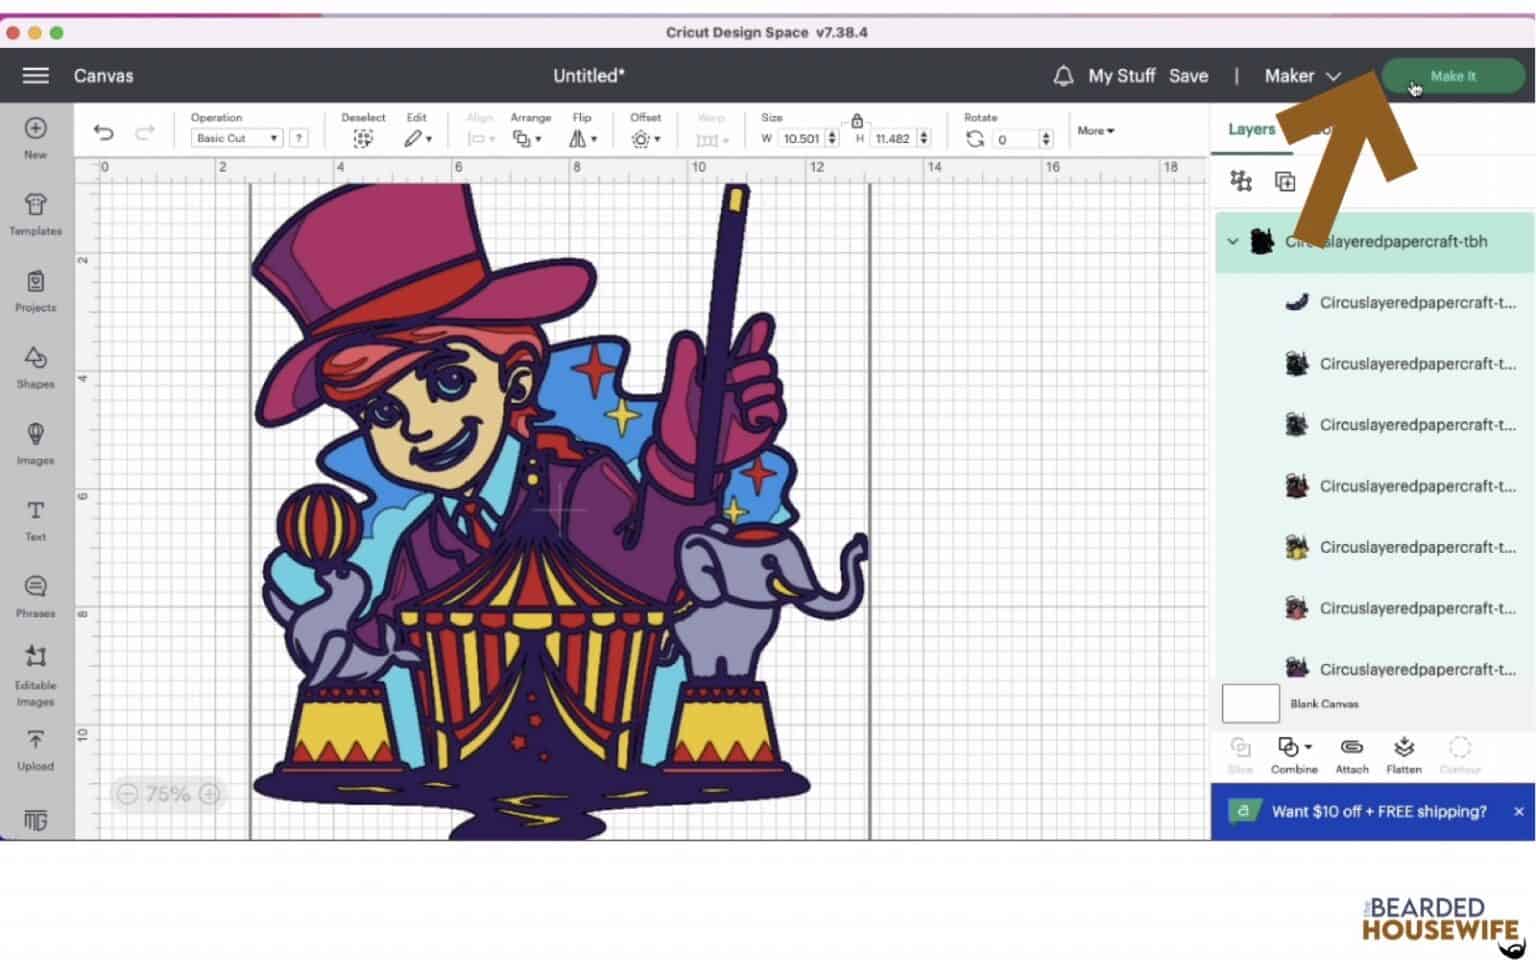The width and height of the screenshot is (1536, 976).
Task: Click Save in the header
Action: point(1188,76)
